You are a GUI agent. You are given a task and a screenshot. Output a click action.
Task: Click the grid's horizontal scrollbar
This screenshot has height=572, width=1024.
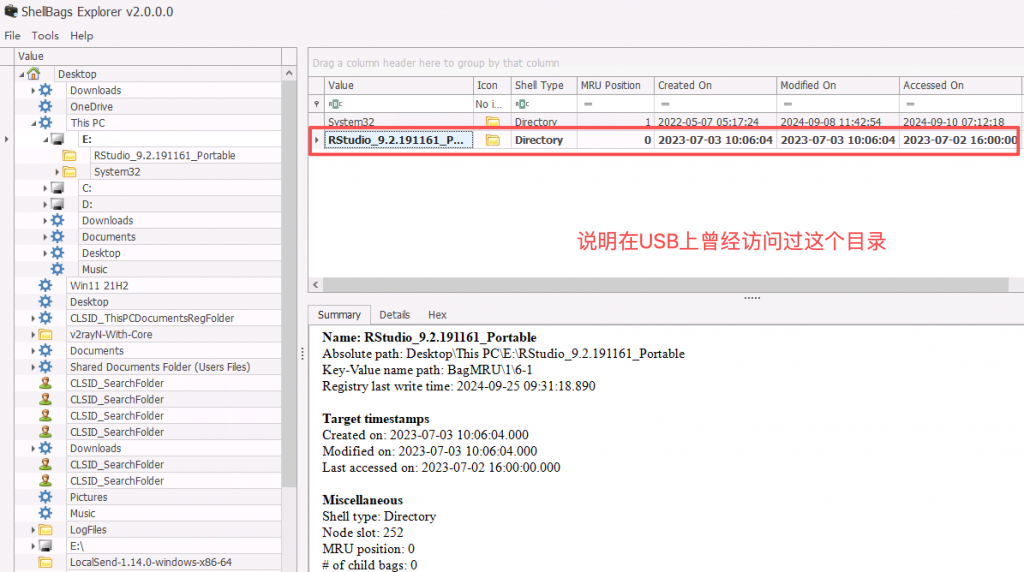point(660,284)
